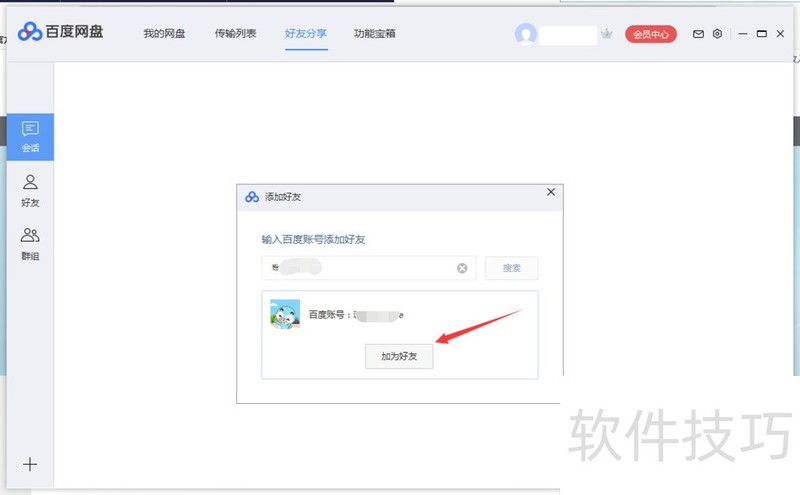Click the 搜索 button
This screenshot has width=800, height=495.
click(511, 268)
